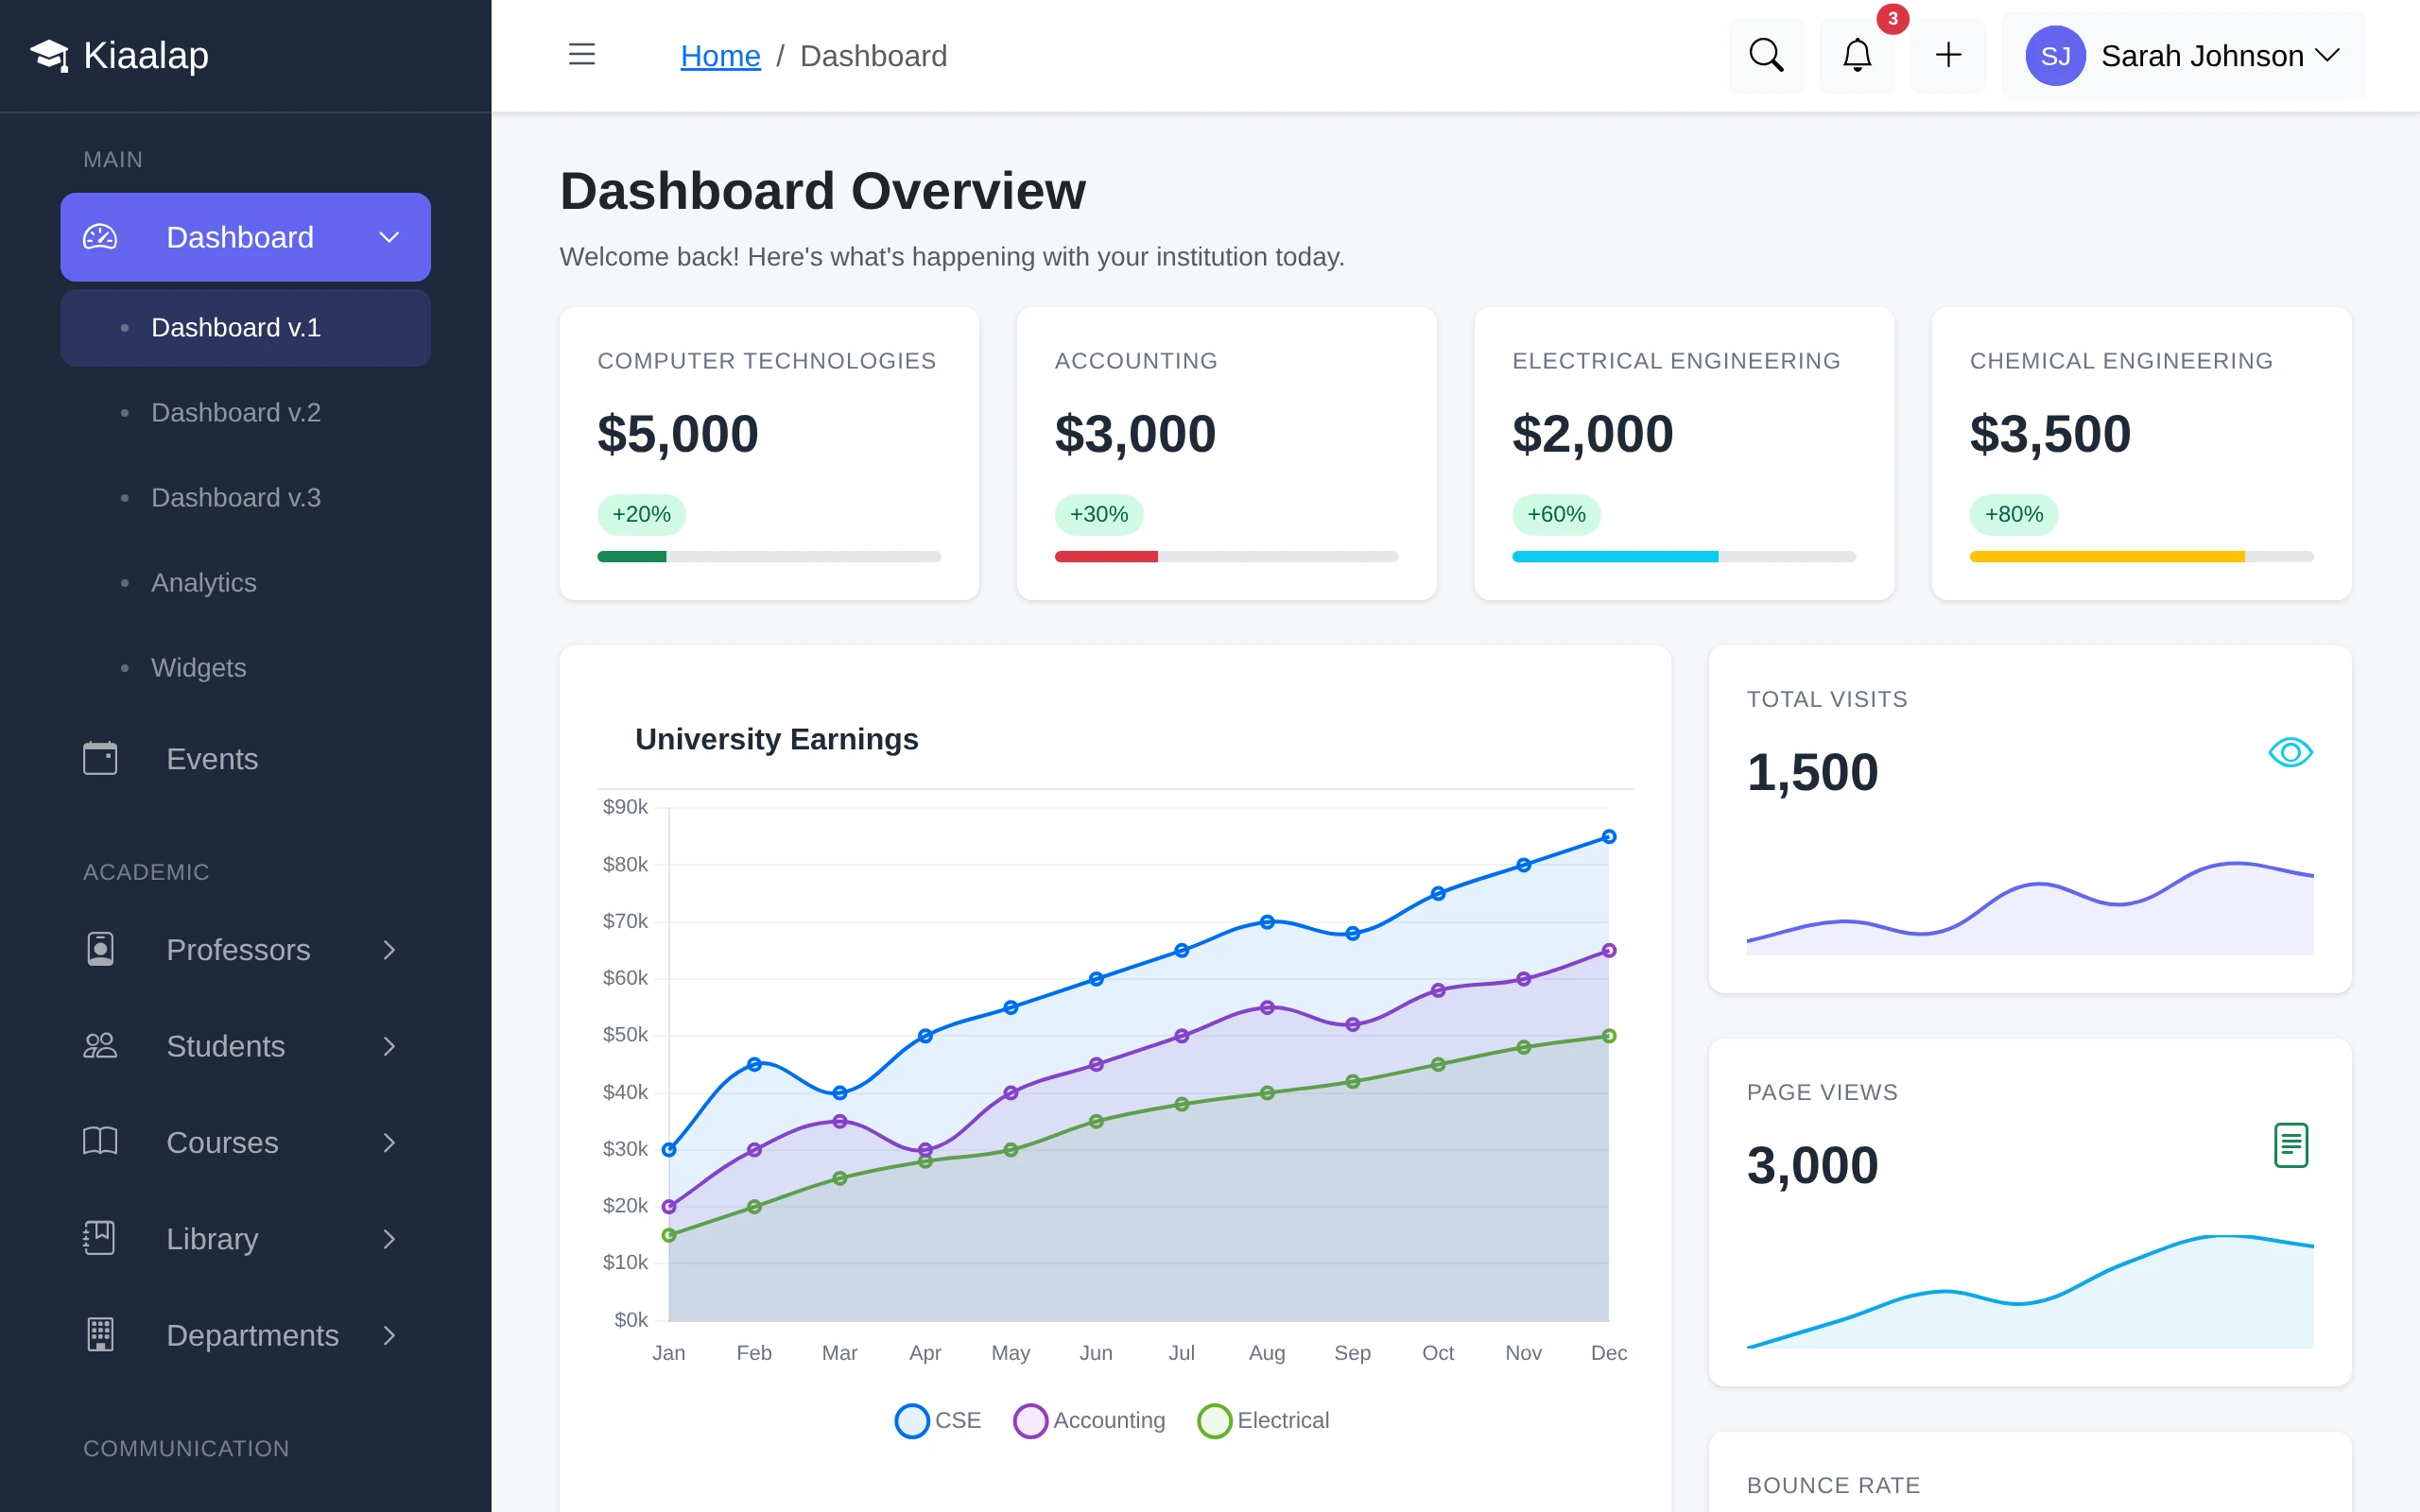Select Dashboard v.1 menu item
This screenshot has height=1512, width=2420.
click(x=245, y=328)
